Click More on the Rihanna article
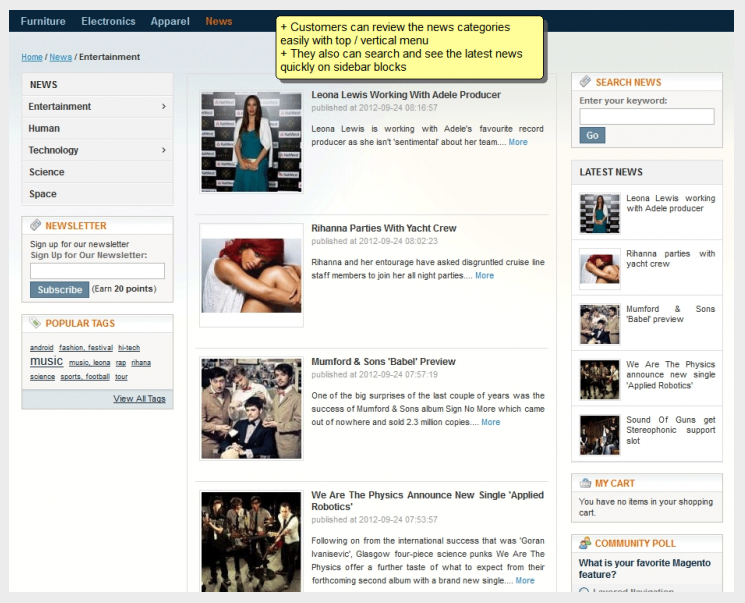745x603 pixels. [x=484, y=276]
